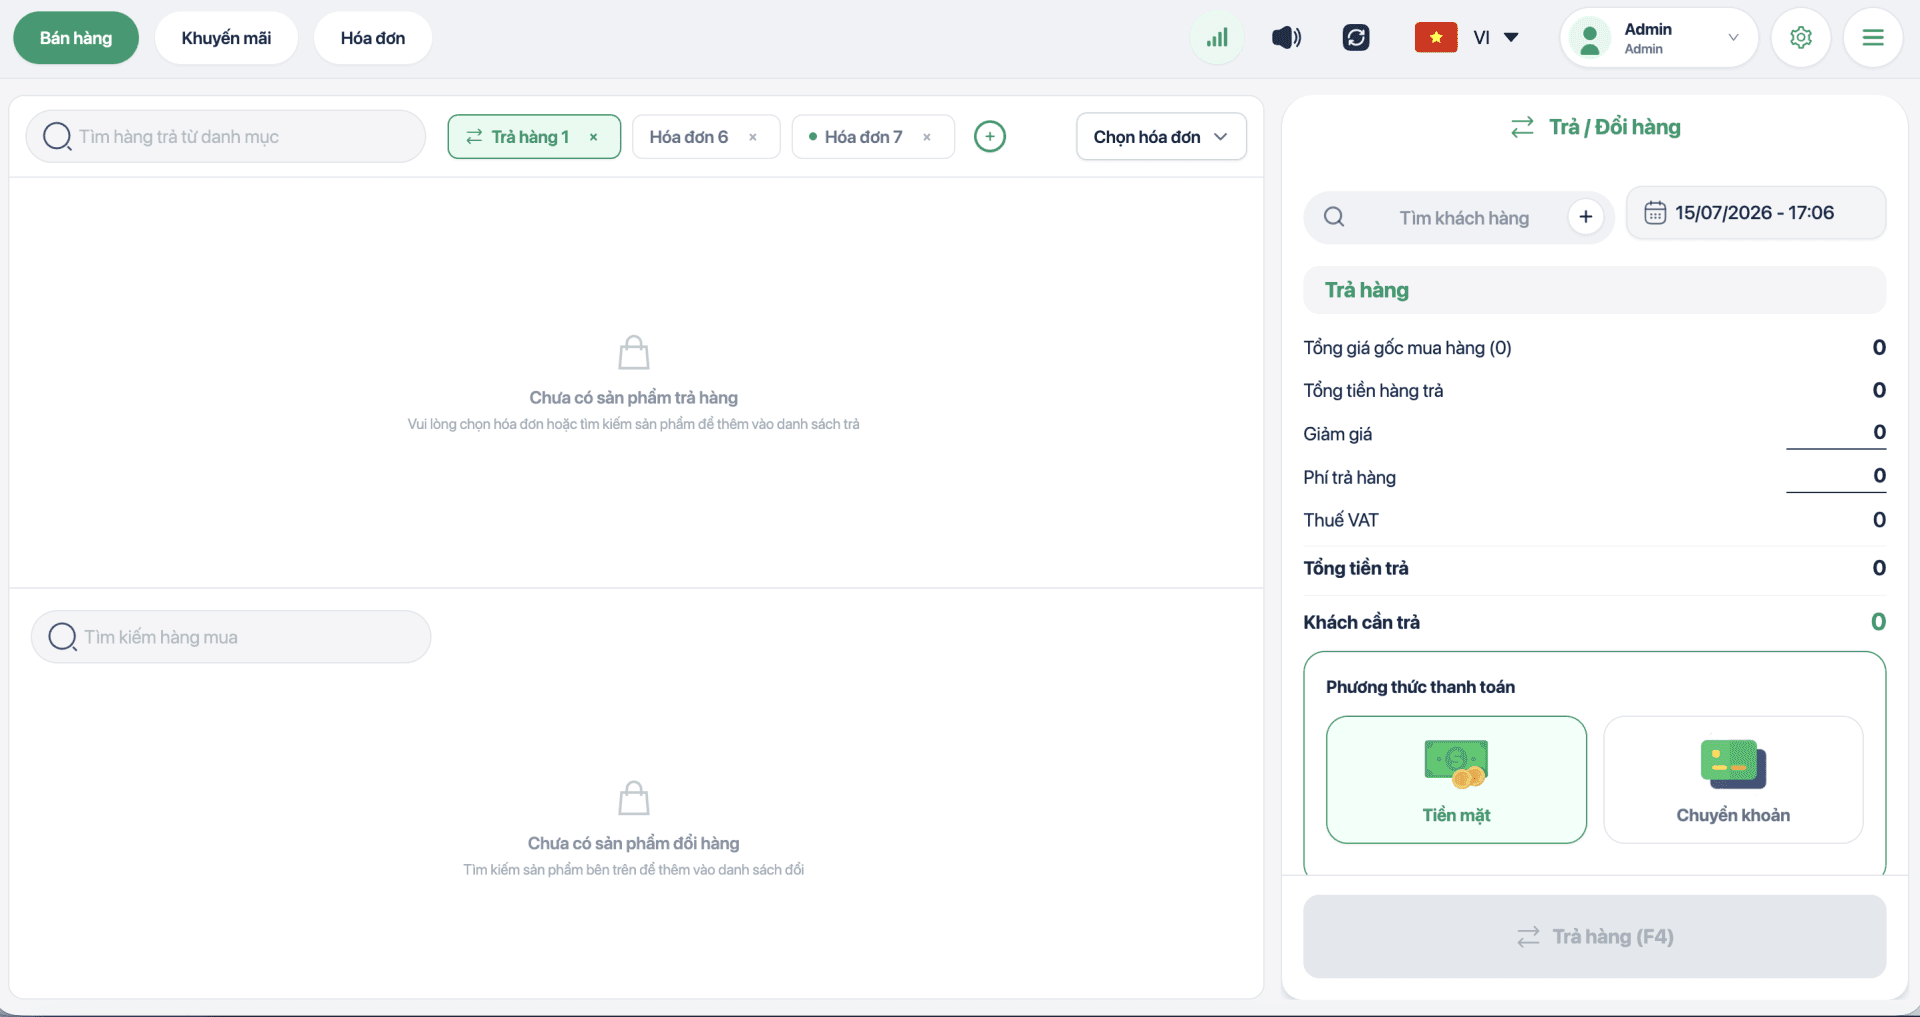This screenshot has width=1920, height=1017.
Task: Click the calendar icon beside the date
Action: pos(1655,213)
